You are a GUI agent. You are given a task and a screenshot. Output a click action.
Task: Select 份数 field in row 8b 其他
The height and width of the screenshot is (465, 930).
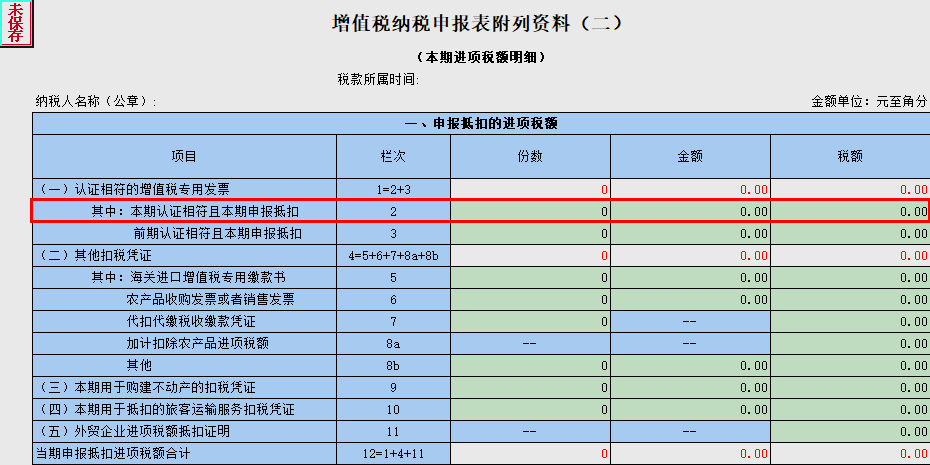(x=530, y=365)
